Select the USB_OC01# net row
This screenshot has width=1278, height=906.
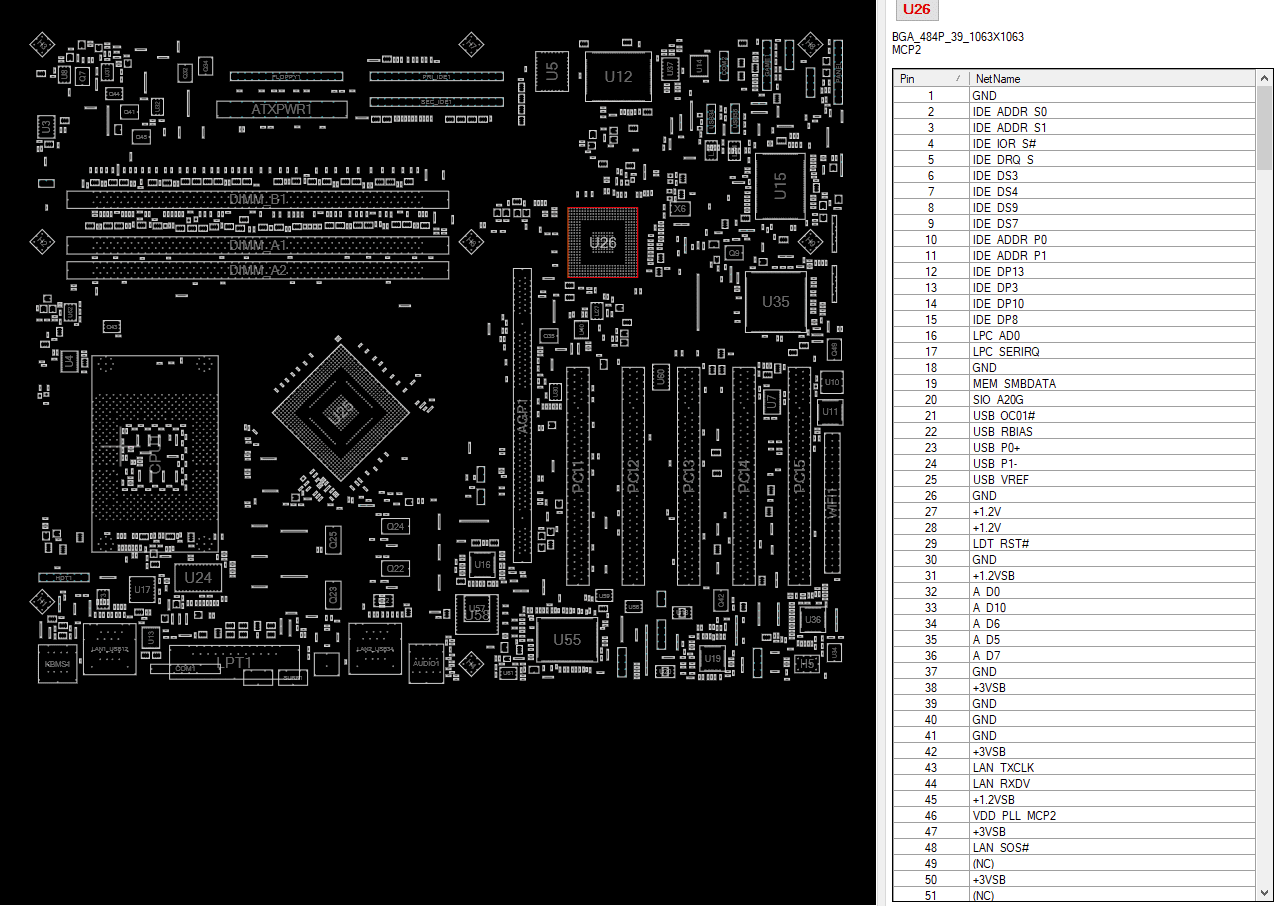[1075, 416]
